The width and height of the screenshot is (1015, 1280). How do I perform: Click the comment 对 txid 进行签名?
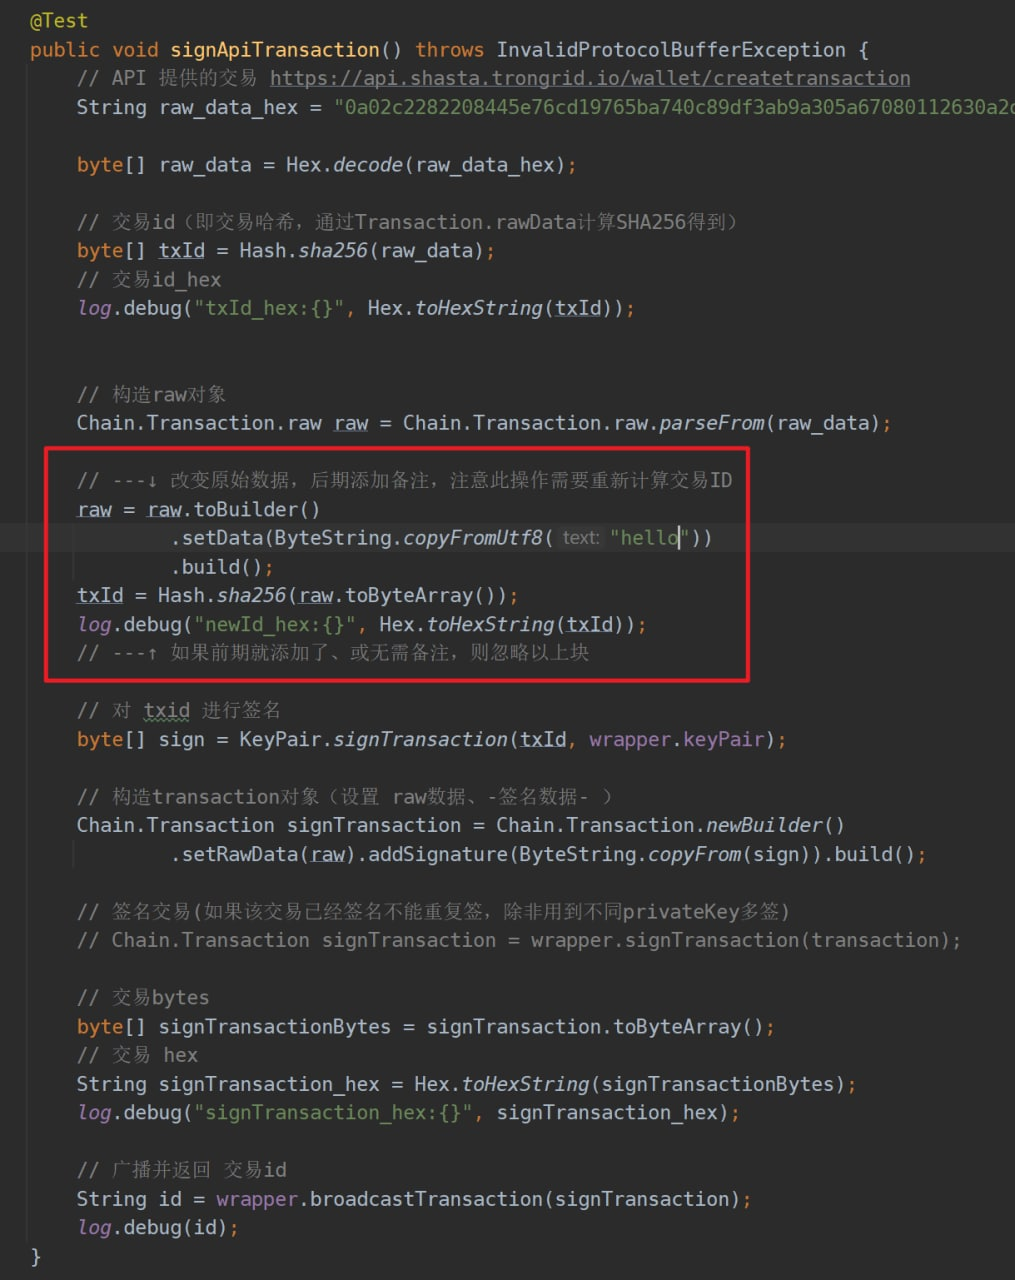coord(179,711)
